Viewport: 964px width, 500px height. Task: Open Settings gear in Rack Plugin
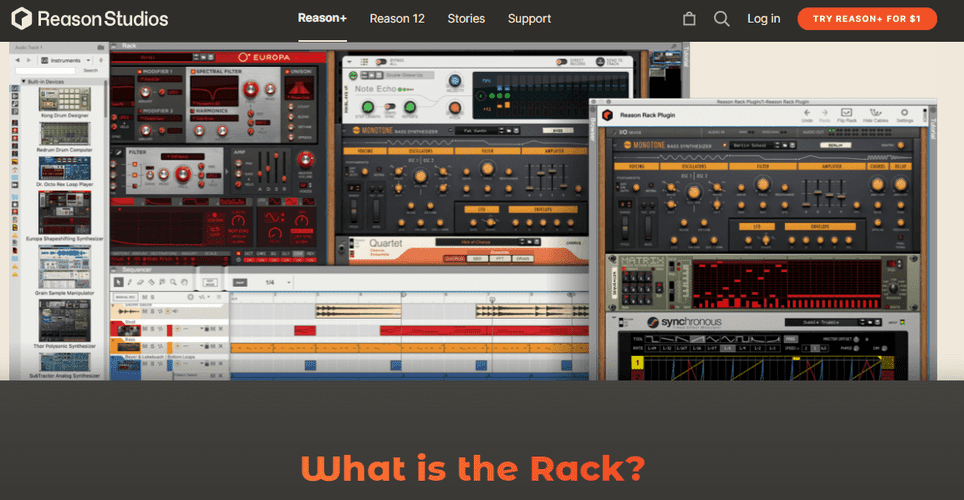904,115
